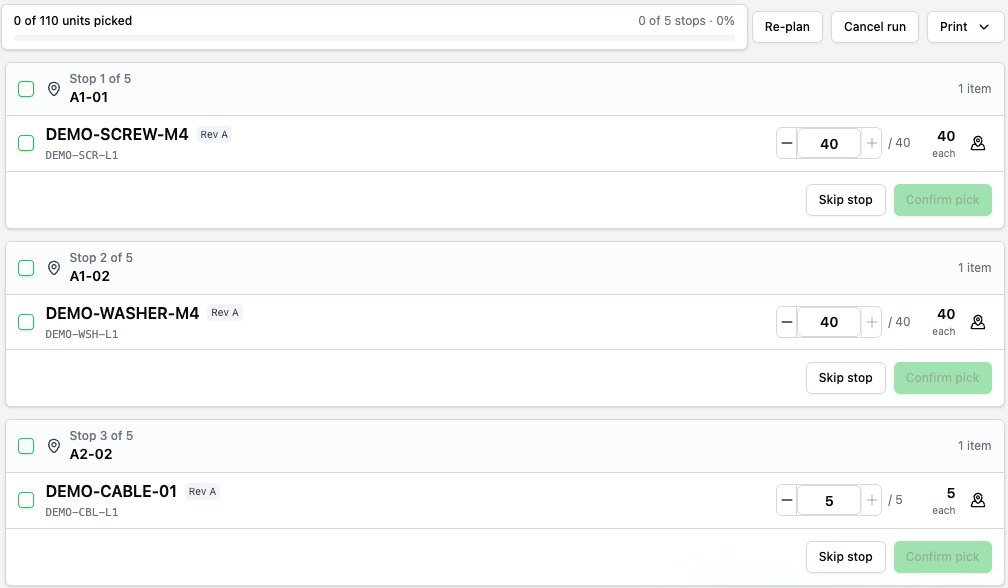Check the Stop 2 of 5 A1-02 checkbox
1008x588 pixels.
coord(26,267)
